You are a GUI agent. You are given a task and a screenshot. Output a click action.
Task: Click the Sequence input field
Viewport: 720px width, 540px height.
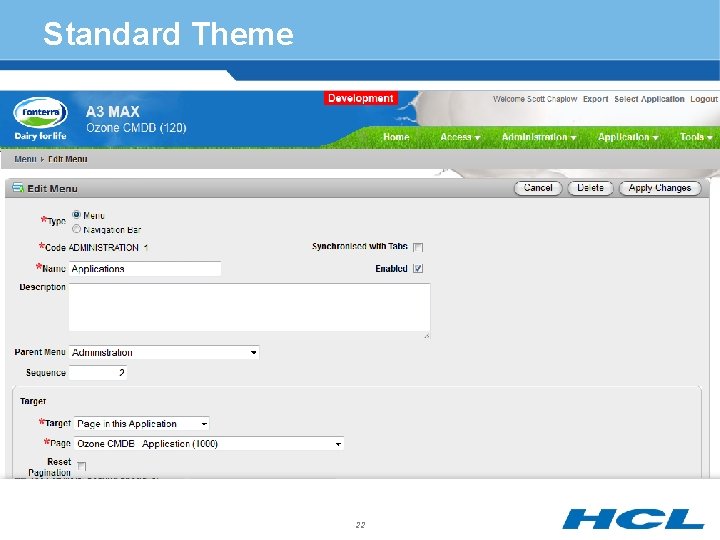click(x=98, y=372)
